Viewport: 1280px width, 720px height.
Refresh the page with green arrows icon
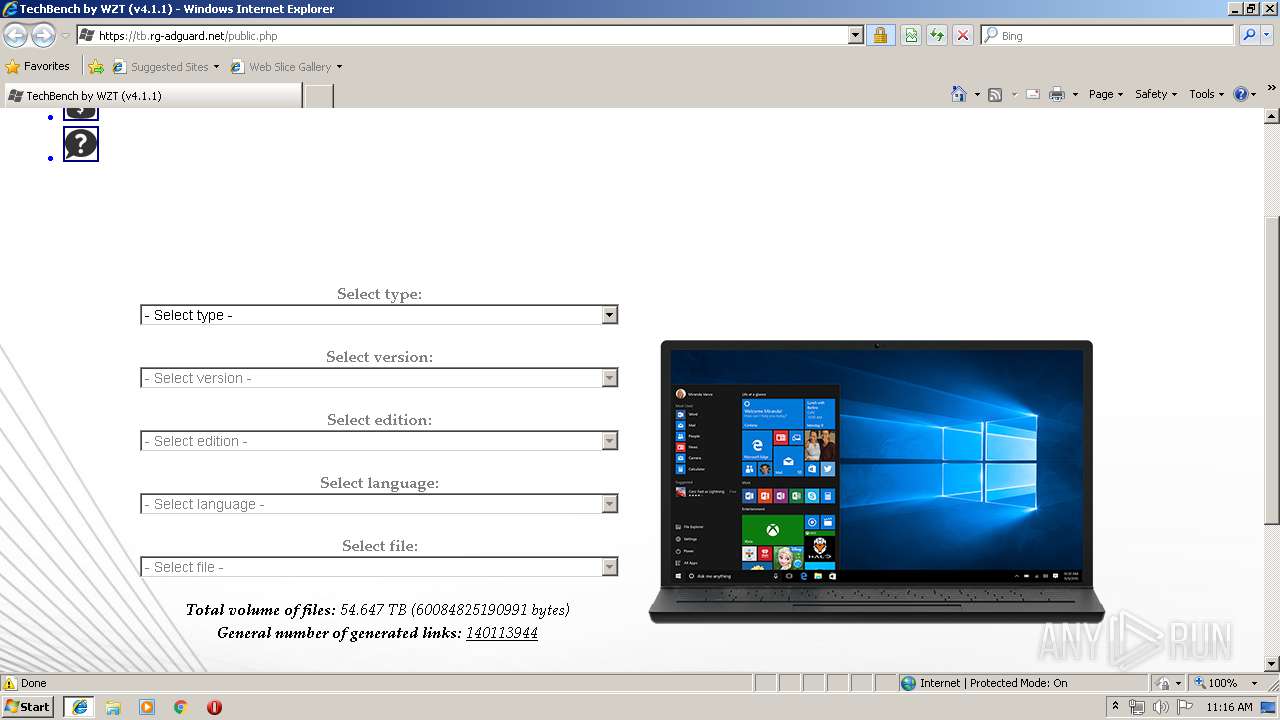(937, 35)
